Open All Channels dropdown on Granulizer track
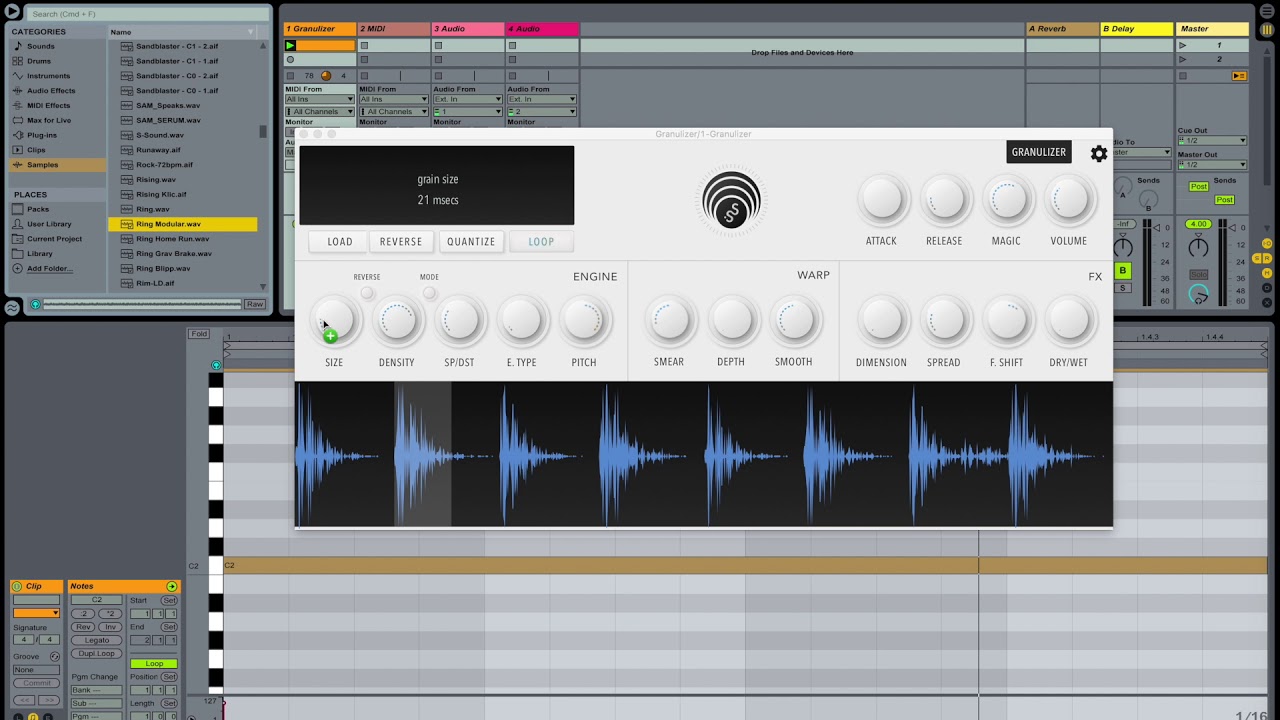The width and height of the screenshot is (1280, 720). [x=320, y=112]
